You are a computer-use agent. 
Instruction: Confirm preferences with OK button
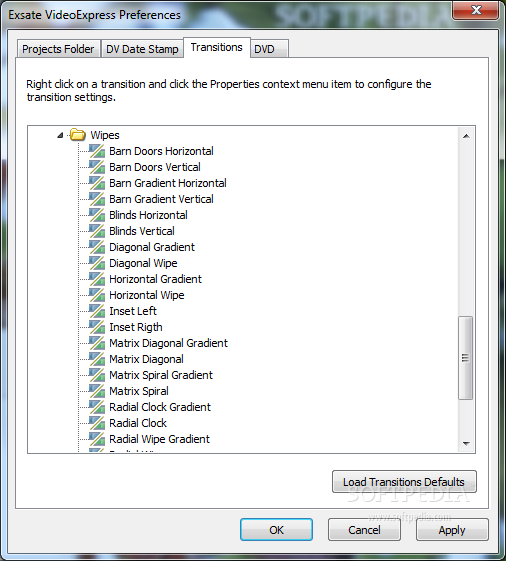(x=276, y=530)
